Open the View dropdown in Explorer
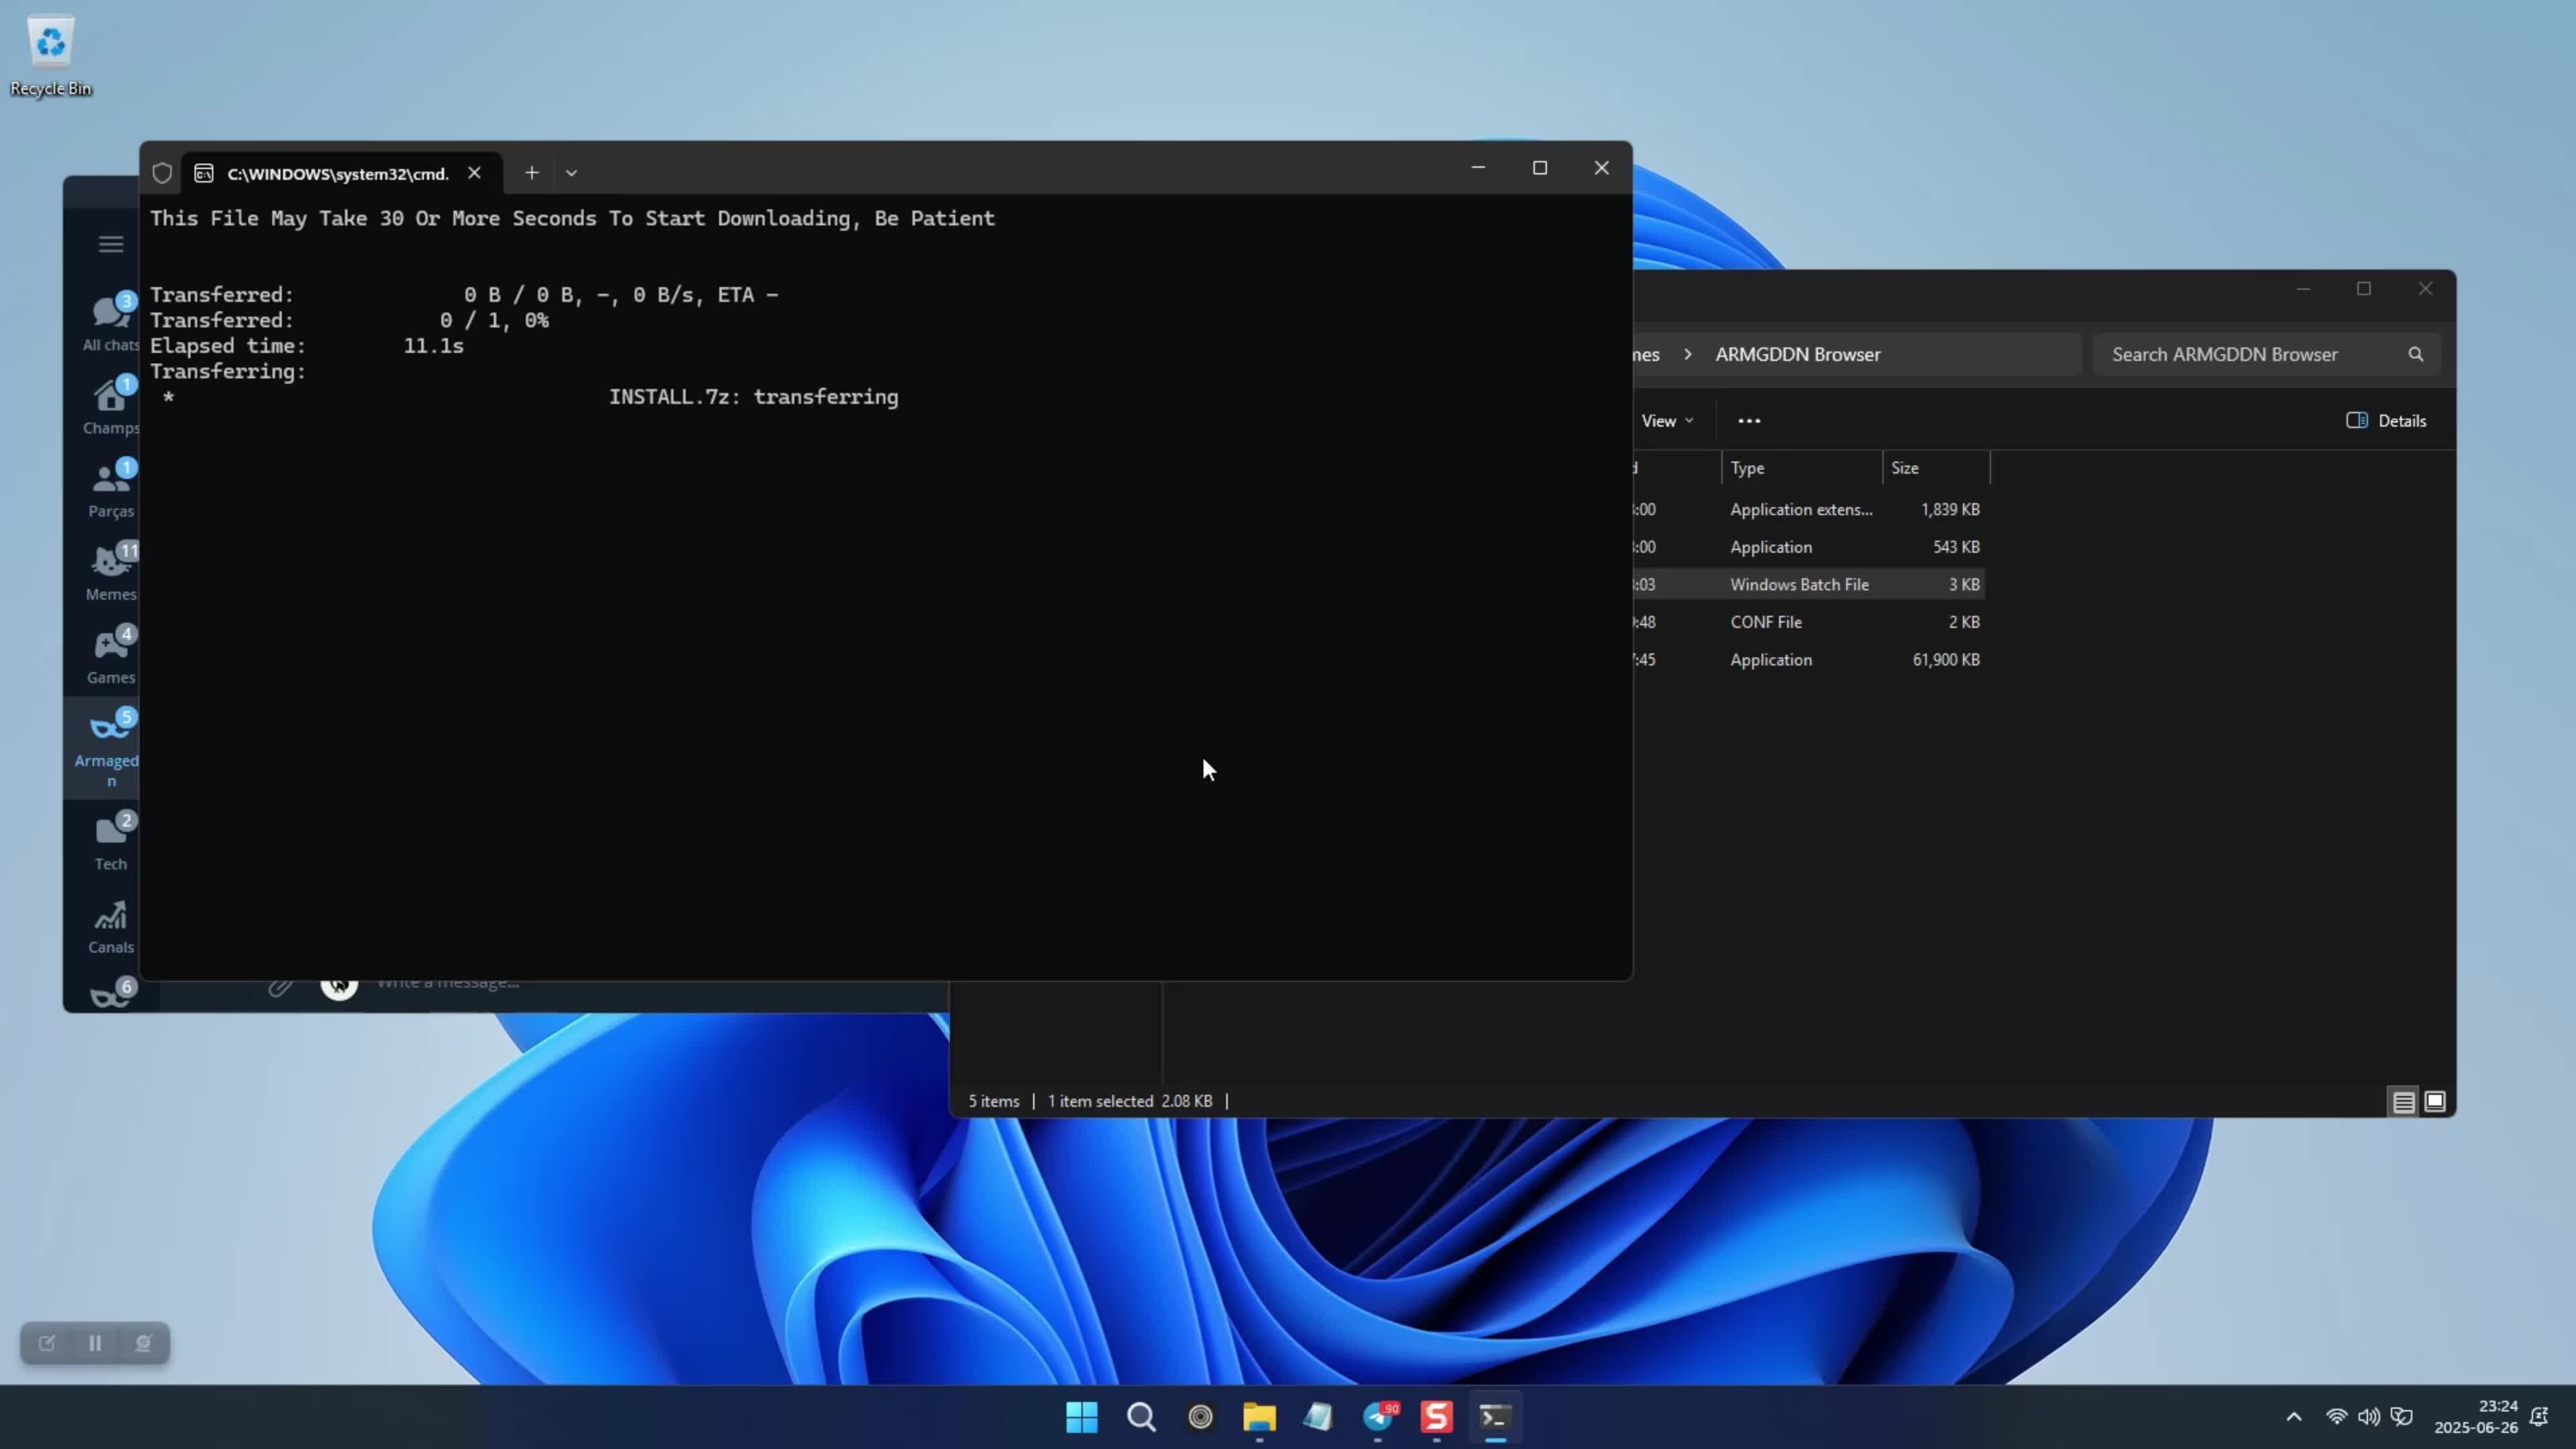Viewport: 2576px width, 1449px height. (x=1666, y=421)
